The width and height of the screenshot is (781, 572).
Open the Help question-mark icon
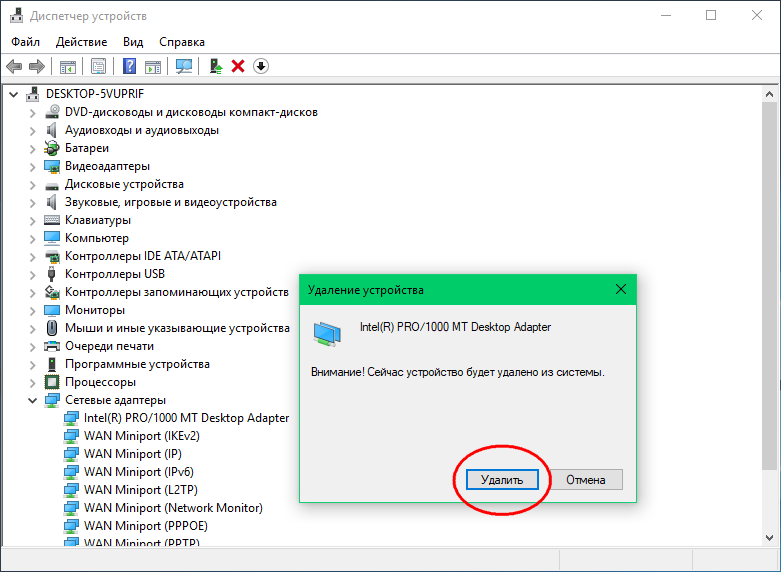click(130, 66)
